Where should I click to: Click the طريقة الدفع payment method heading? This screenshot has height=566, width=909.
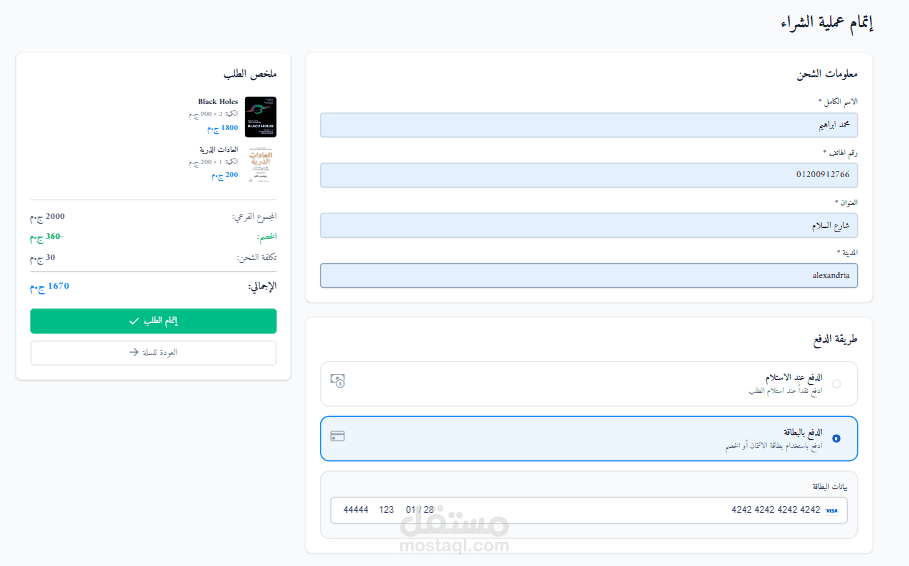tap(835, 339)
